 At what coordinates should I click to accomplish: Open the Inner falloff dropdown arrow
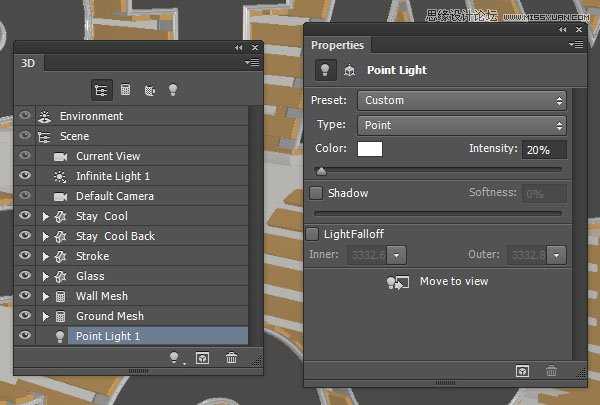396,255
